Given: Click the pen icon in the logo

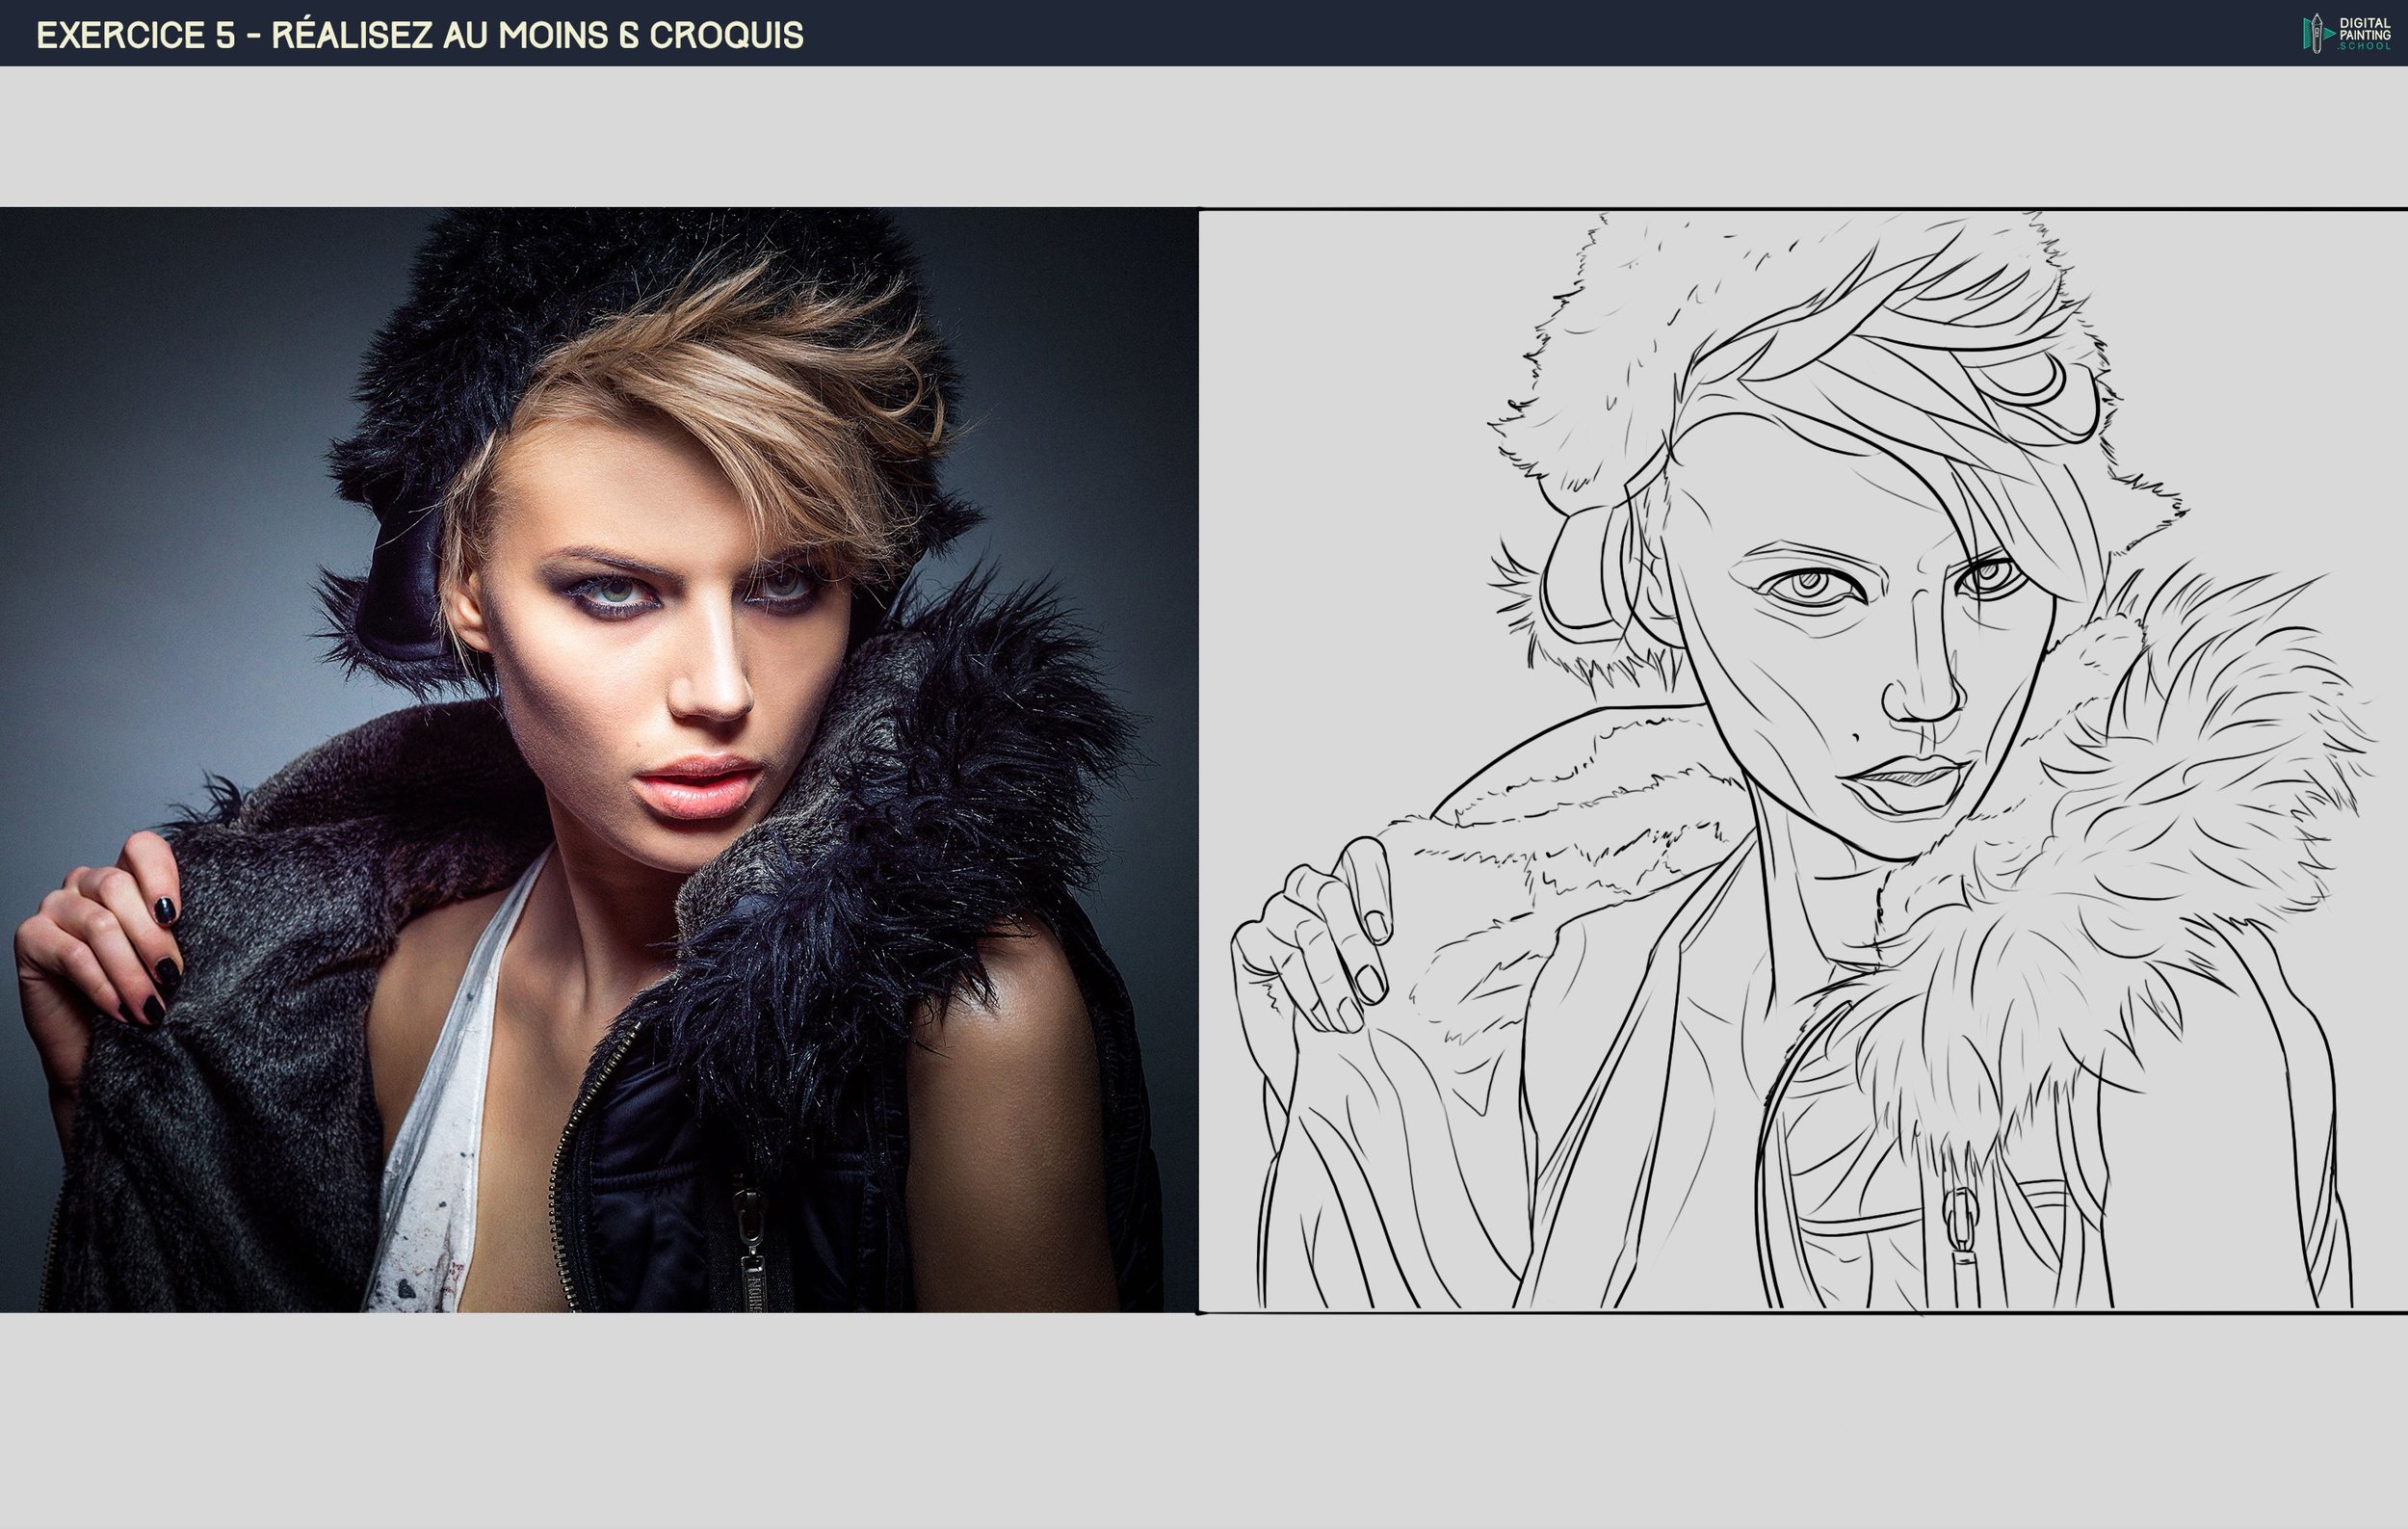Looking at the screenshot, I should 2316,34.
